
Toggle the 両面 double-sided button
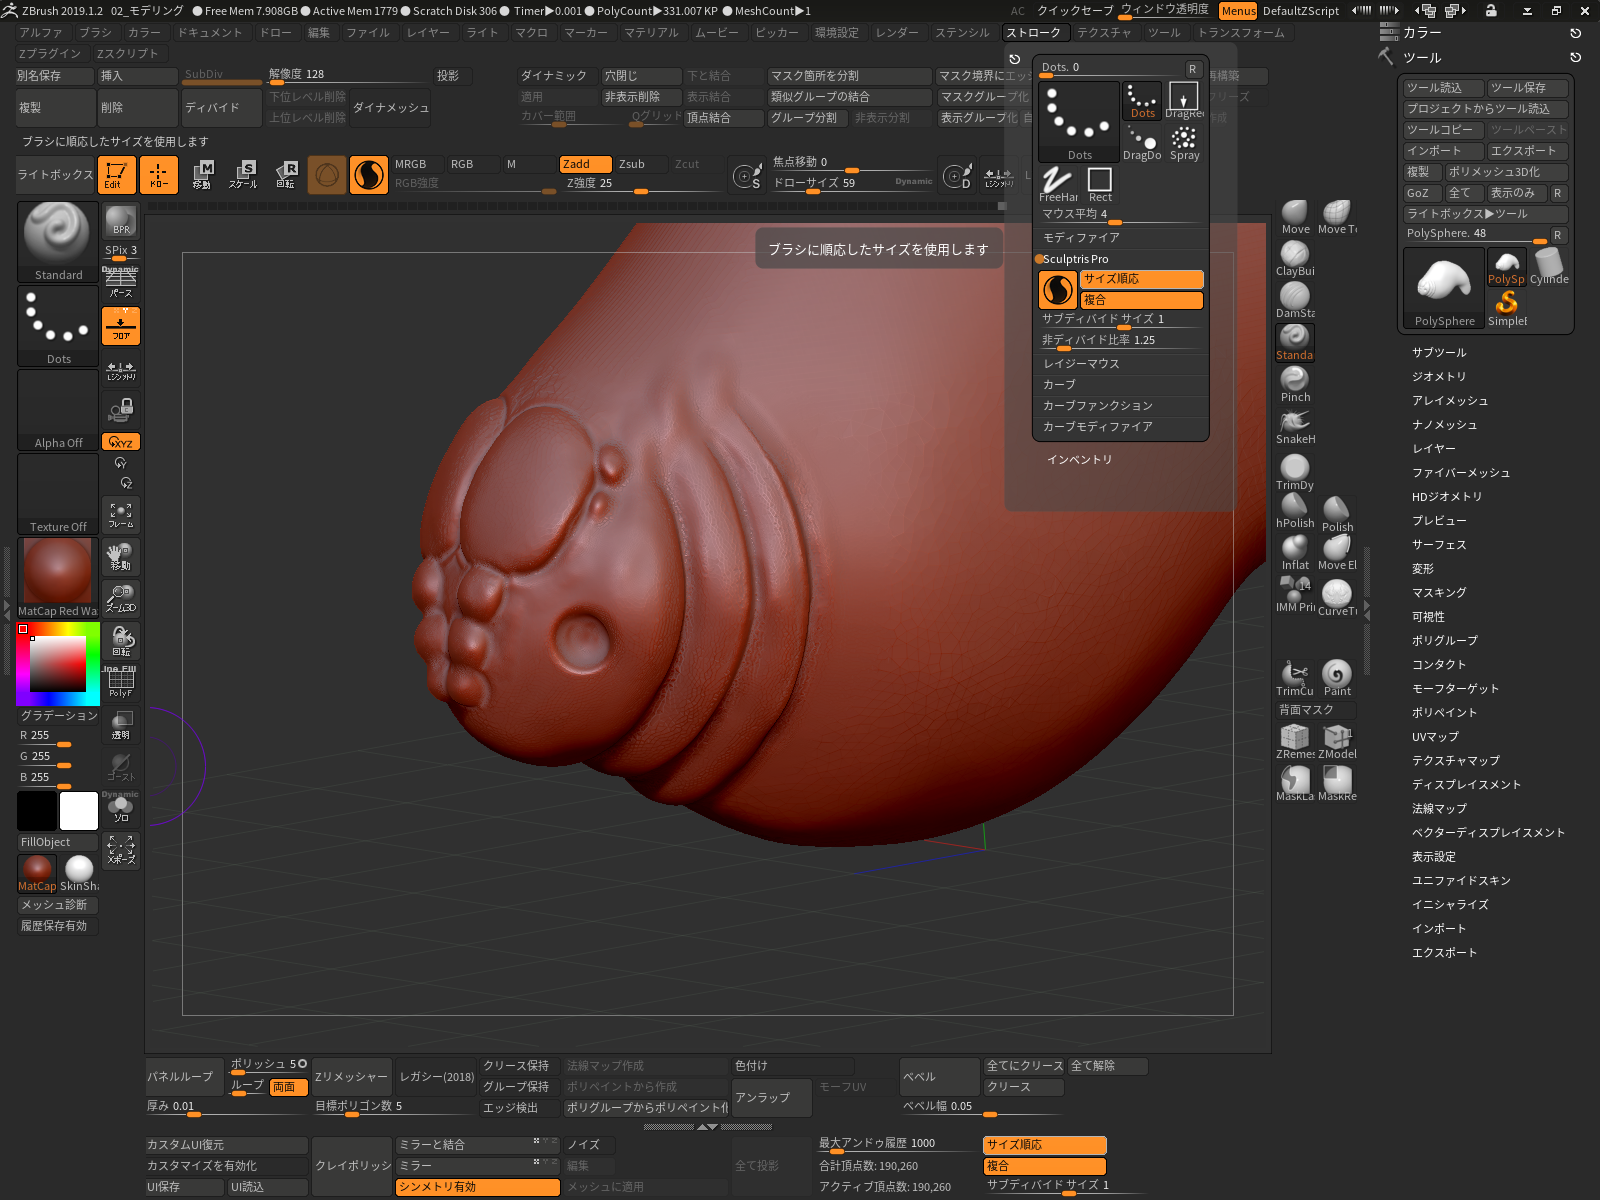coord(289,1087)
